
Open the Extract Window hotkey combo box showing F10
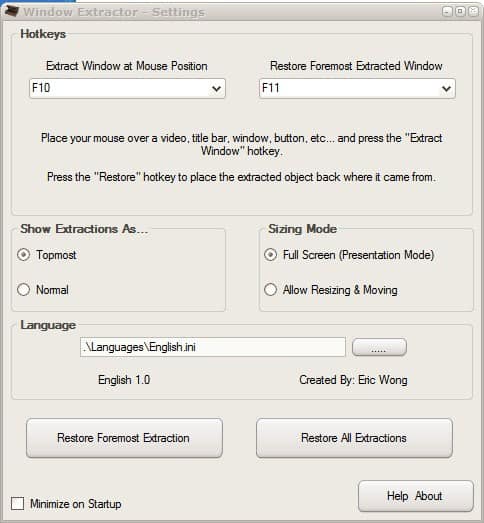click(127, 88)
